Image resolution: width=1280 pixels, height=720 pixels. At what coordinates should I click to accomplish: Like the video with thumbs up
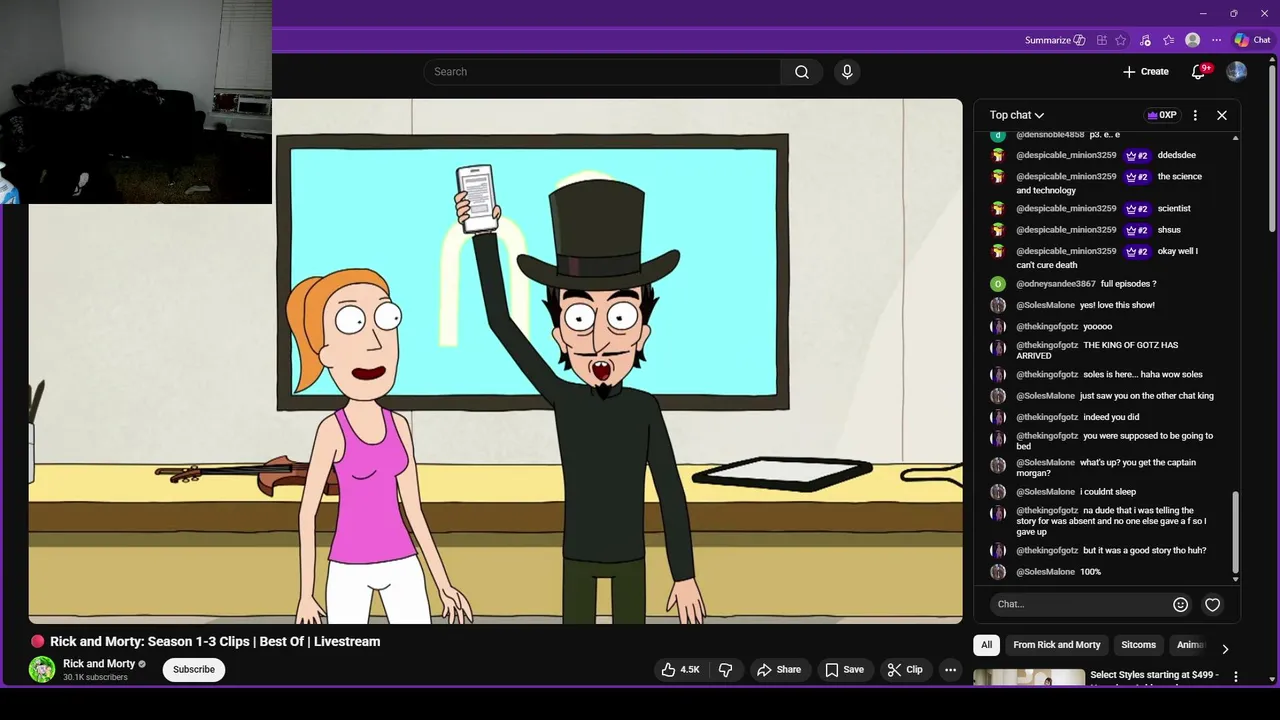click(680, 670)
